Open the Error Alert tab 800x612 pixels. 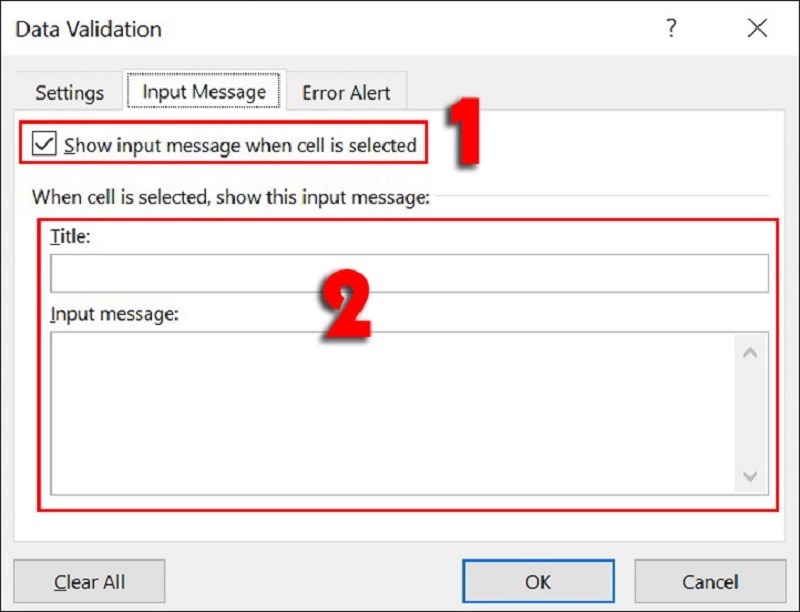(x=346, y=93)
